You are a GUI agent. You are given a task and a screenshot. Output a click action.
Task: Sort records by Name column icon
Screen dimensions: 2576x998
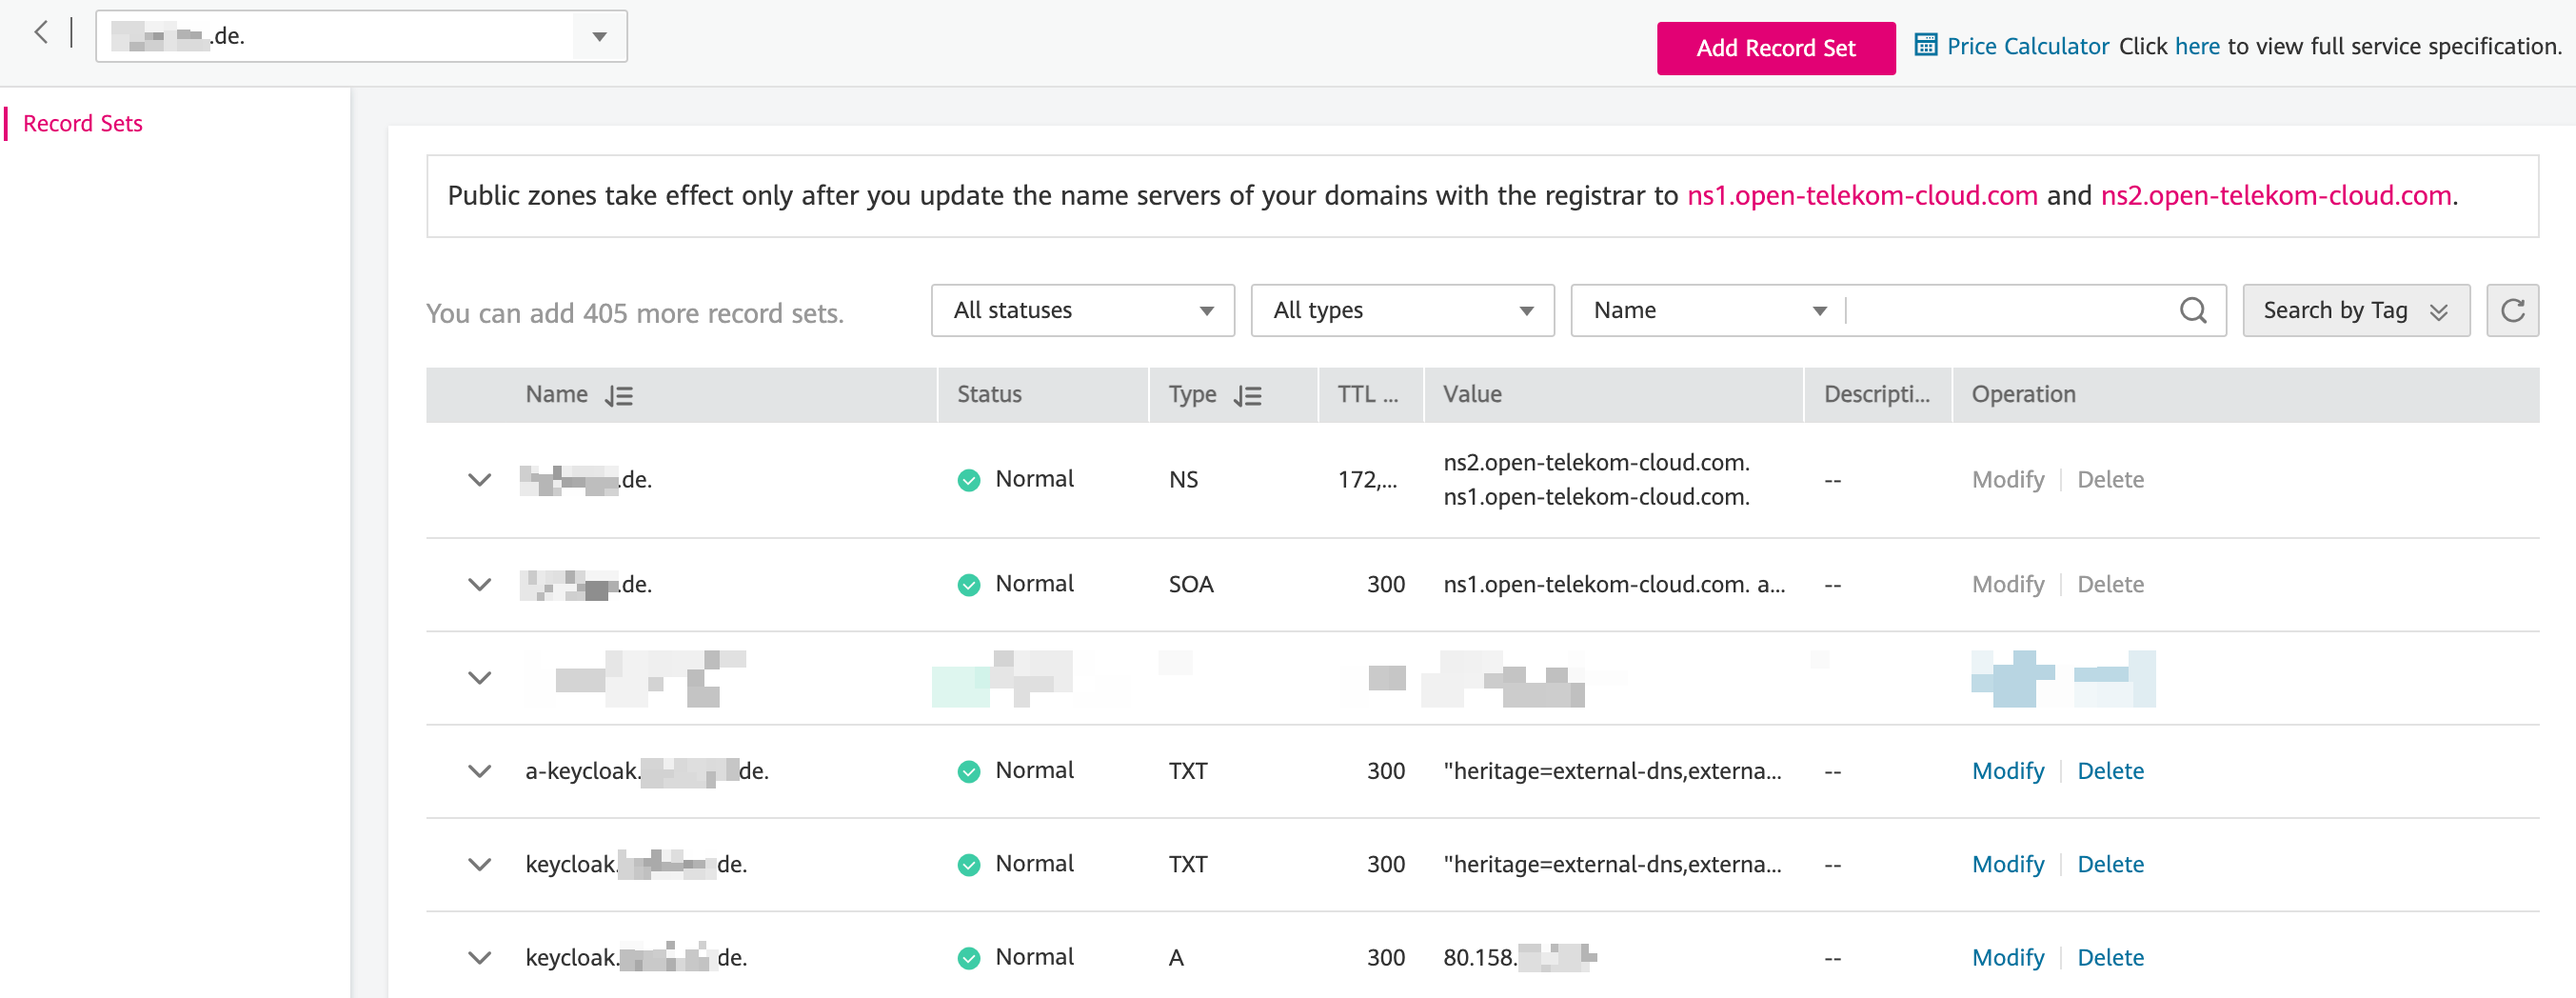tap(619, 396)
